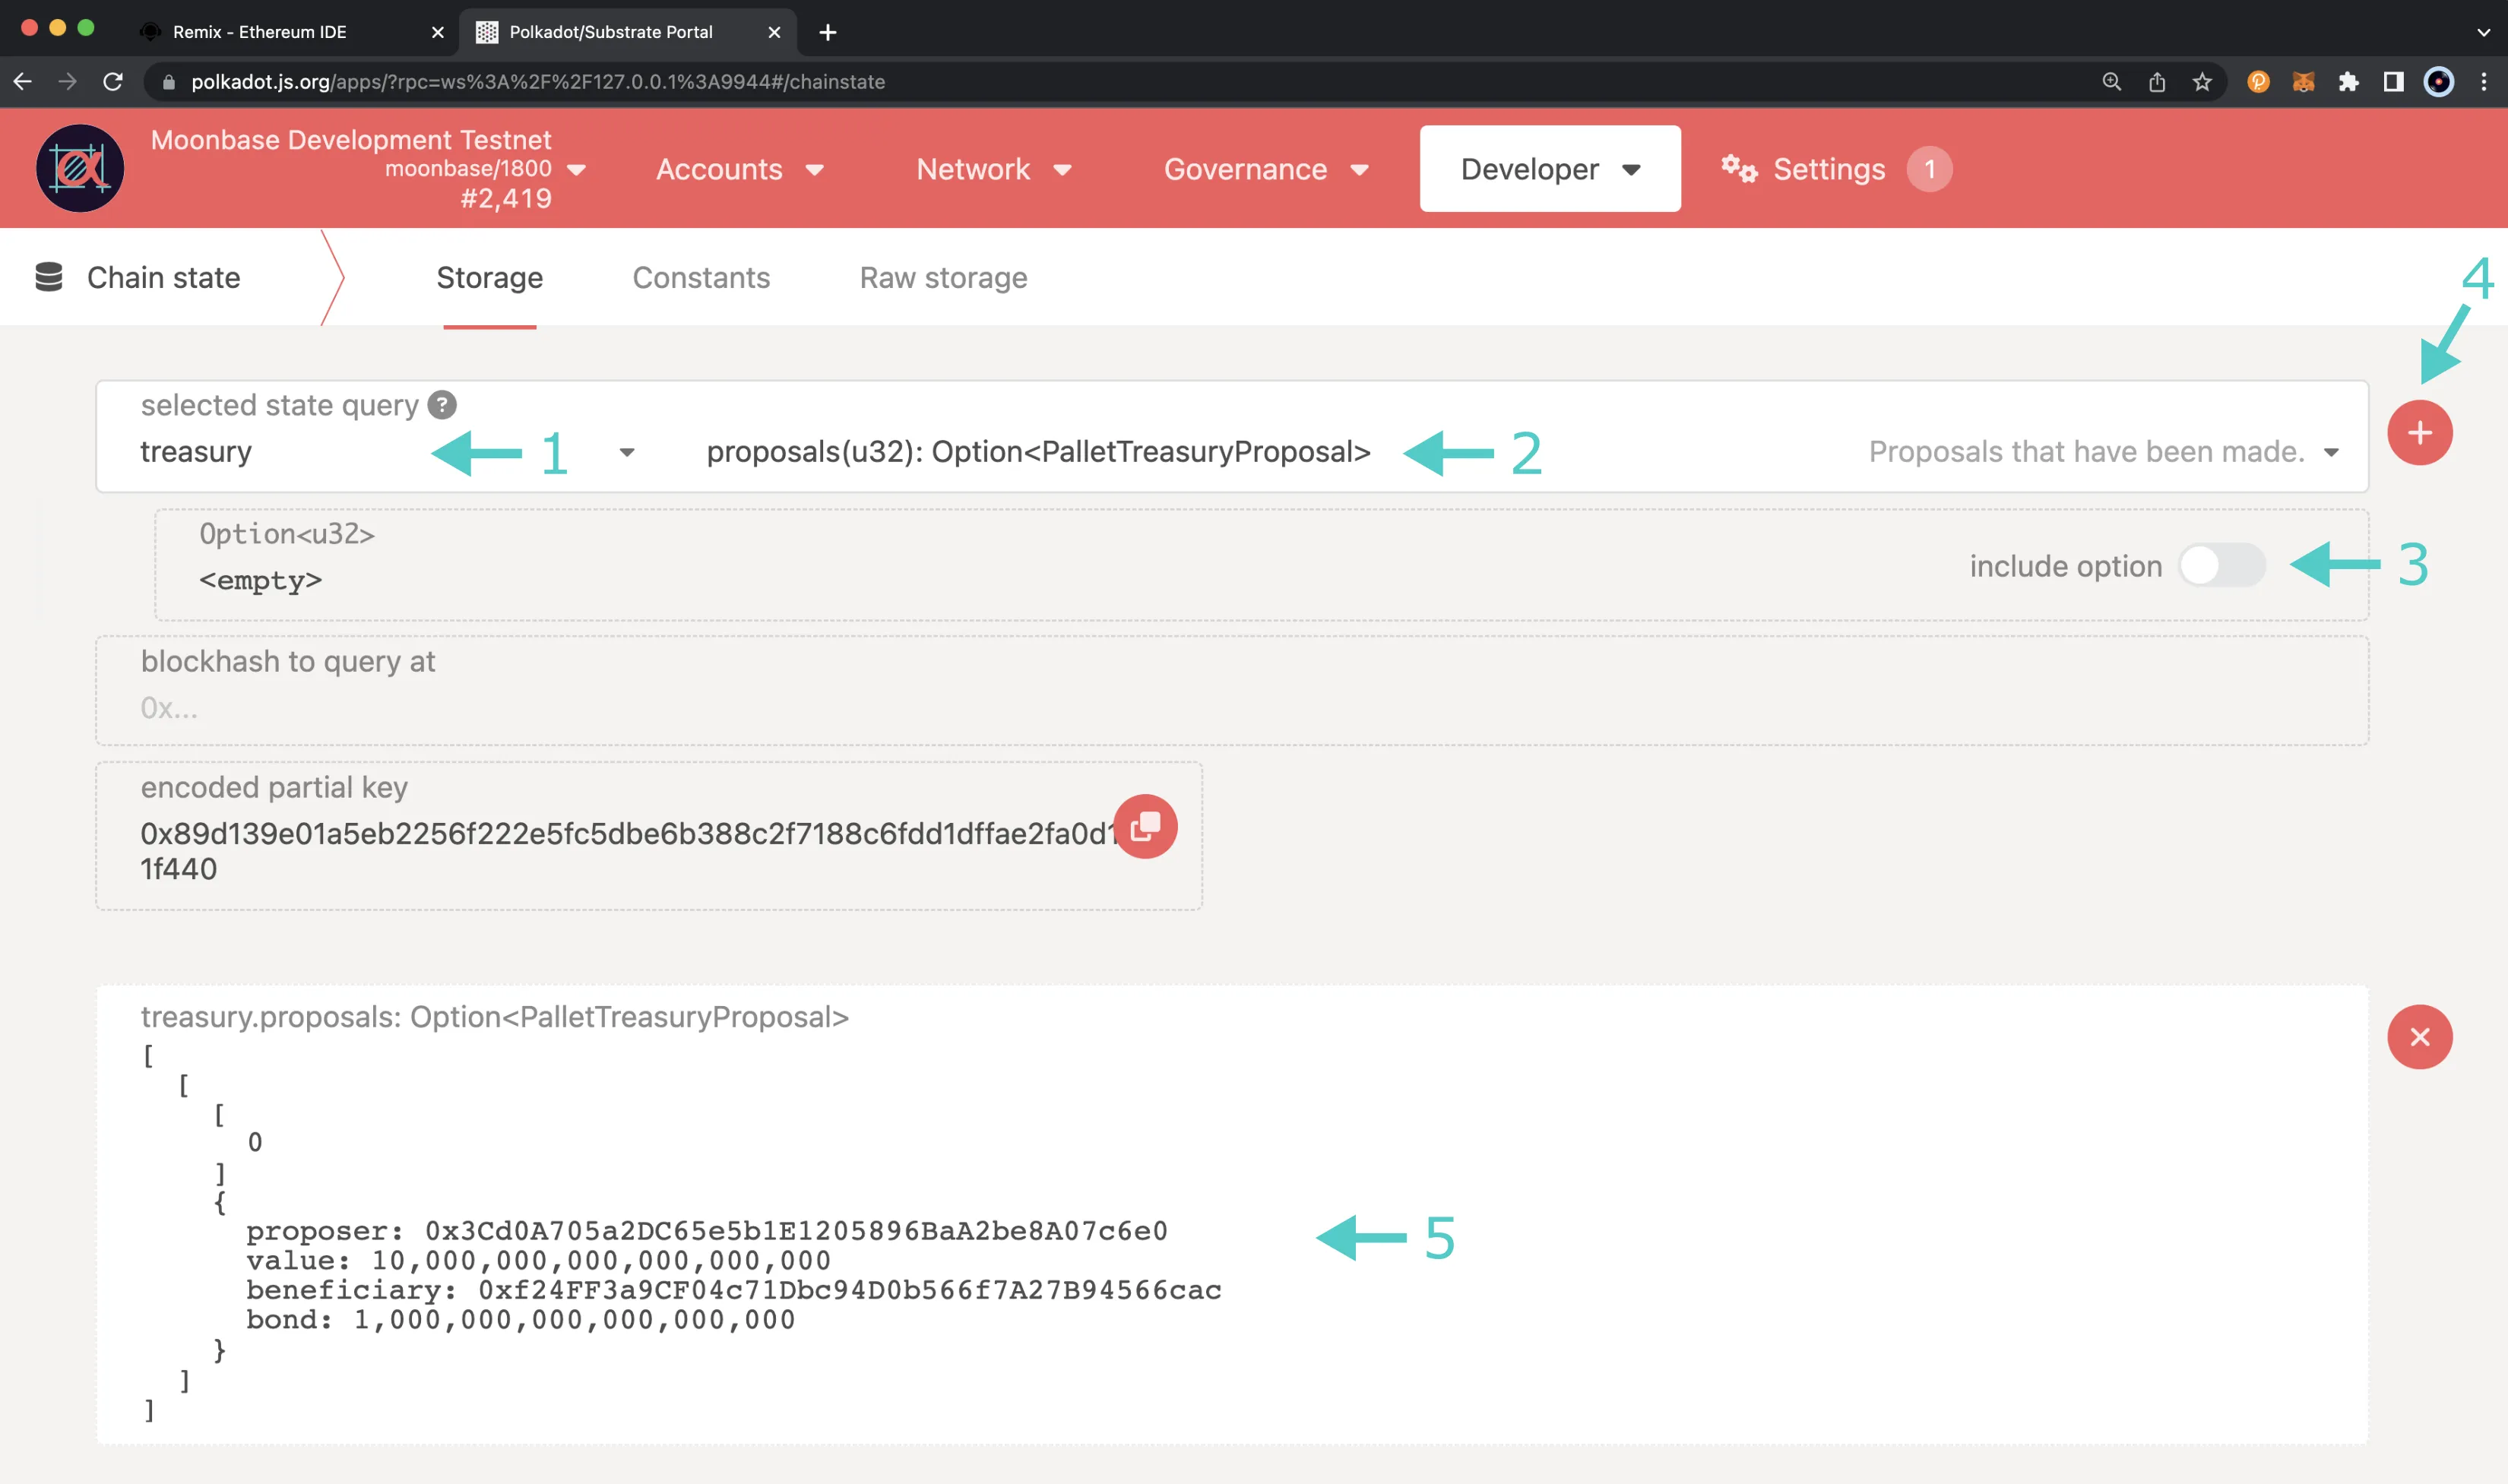Close the Remix - Ethereum IDE tab
Viewport: 2508px width, 1484px height.
tap(438, 32)
